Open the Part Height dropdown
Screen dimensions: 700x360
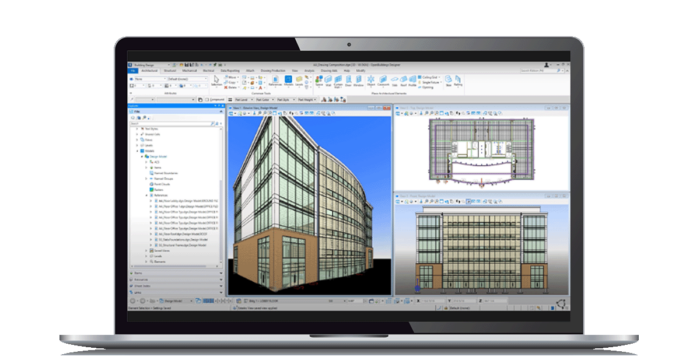[307, 100]
